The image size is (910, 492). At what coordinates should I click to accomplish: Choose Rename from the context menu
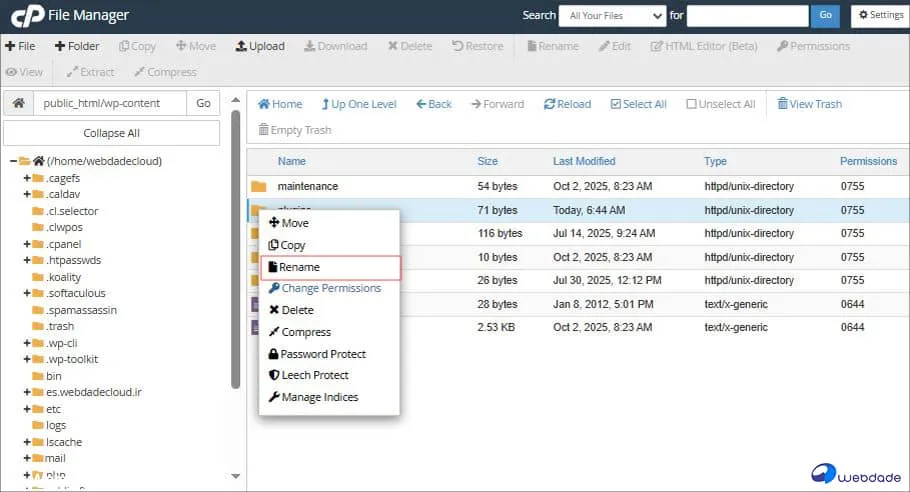[299, 267]
